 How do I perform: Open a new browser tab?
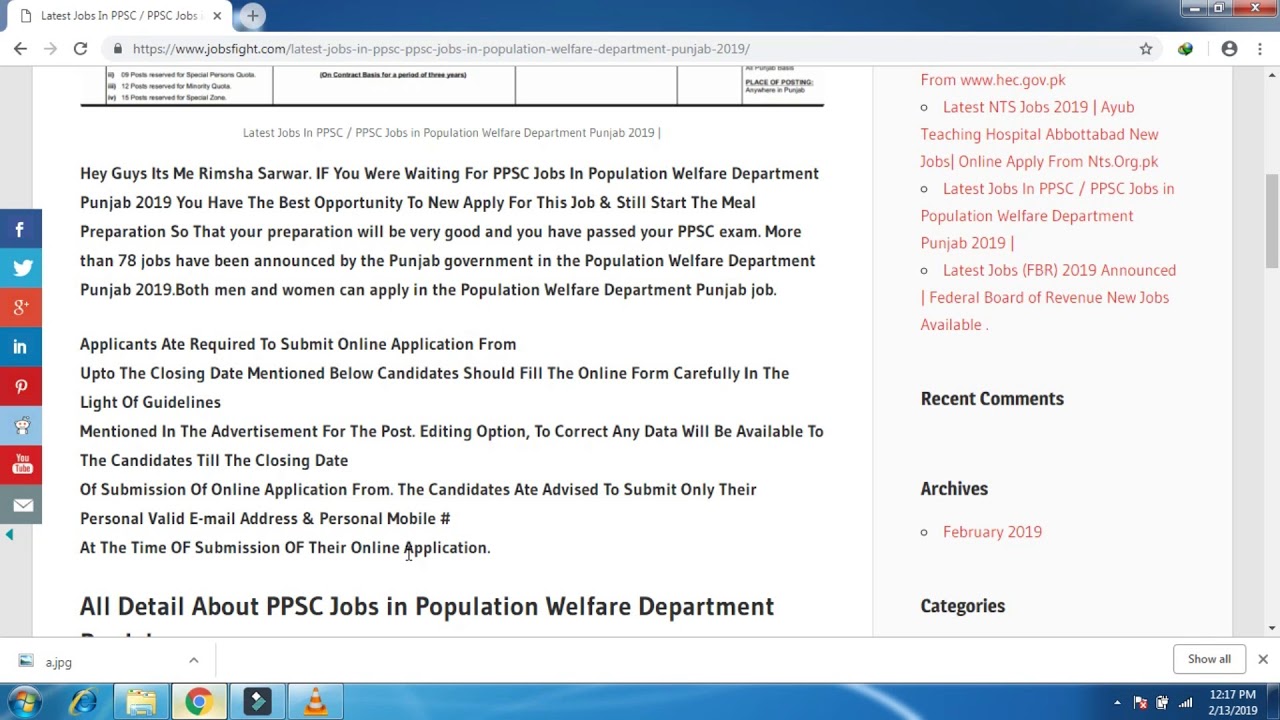(252, 15)
